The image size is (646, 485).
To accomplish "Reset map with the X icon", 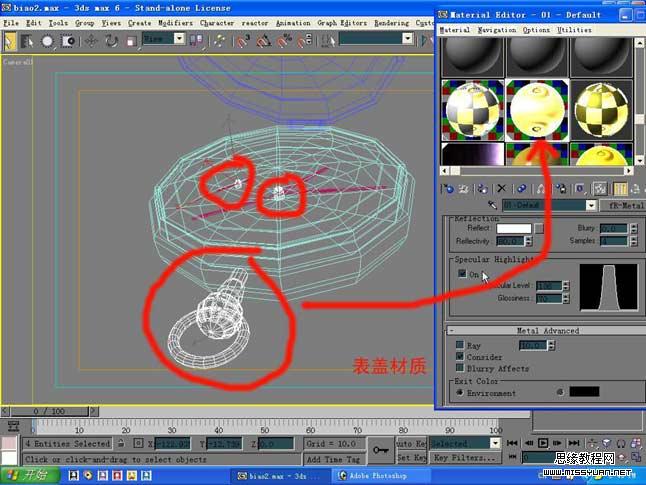I will [501, 189].
